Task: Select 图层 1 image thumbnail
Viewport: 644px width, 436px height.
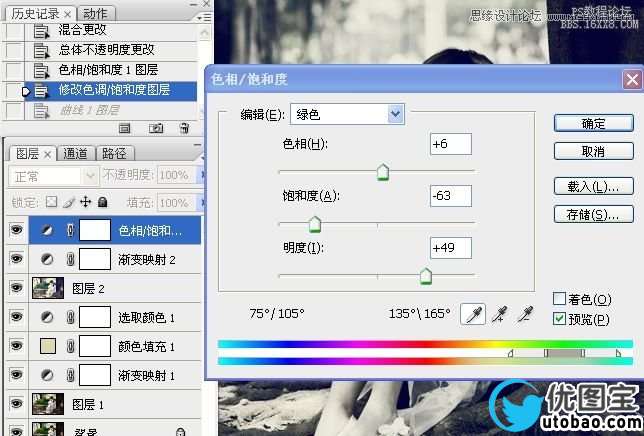Action: (x=48, y=404)
